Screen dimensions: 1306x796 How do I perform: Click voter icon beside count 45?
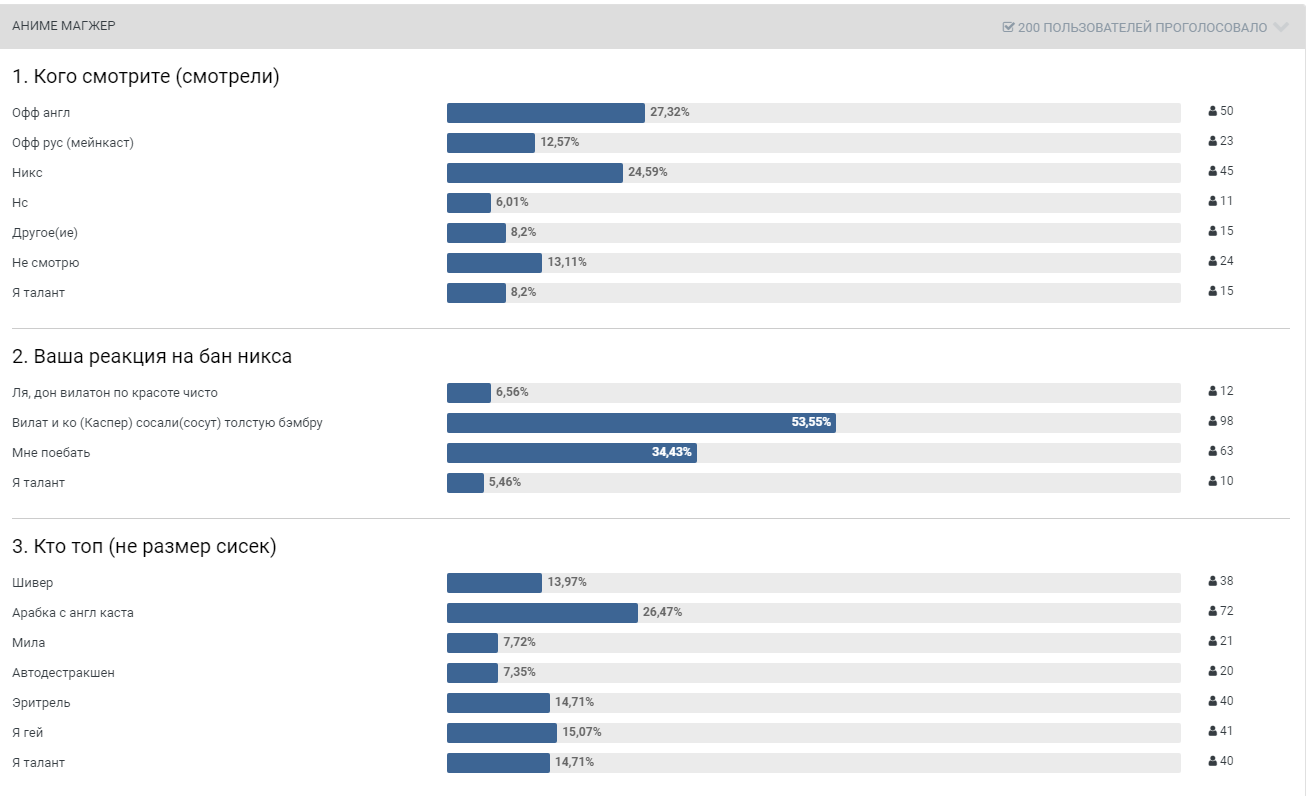[1213, 172]
